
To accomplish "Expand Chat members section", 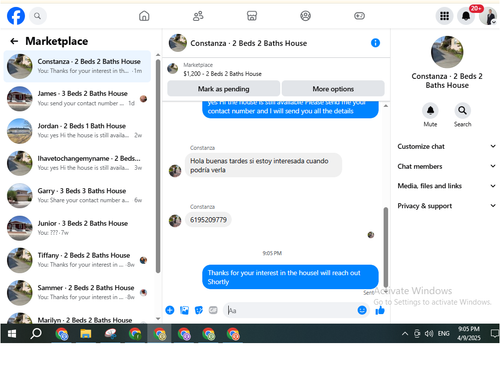I will (446, 166).
